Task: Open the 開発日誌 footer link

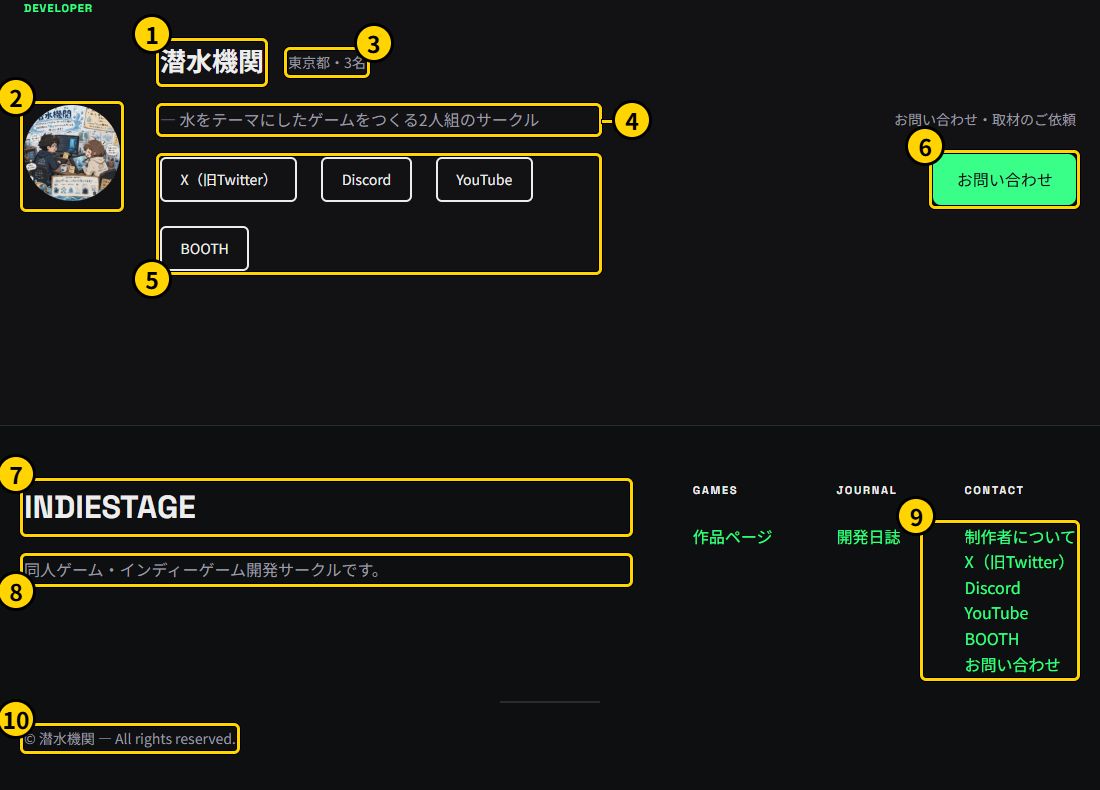Action: click(868, 537)
